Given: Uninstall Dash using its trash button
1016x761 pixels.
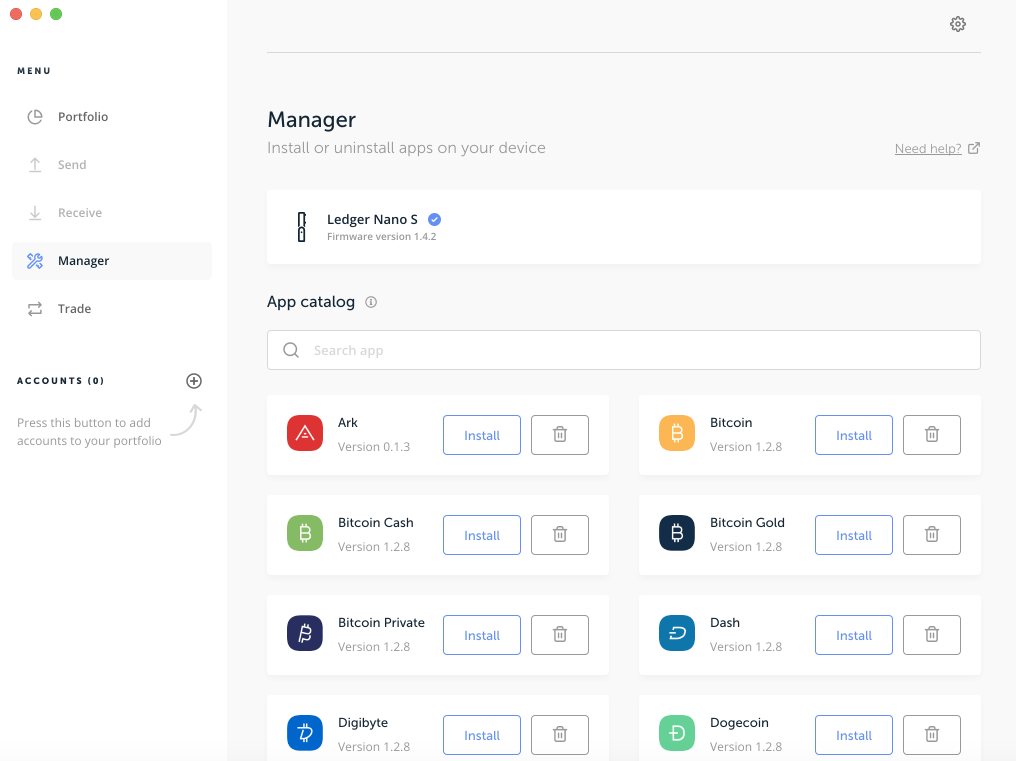Looking at the screenshot, I should tap(932, 635).
